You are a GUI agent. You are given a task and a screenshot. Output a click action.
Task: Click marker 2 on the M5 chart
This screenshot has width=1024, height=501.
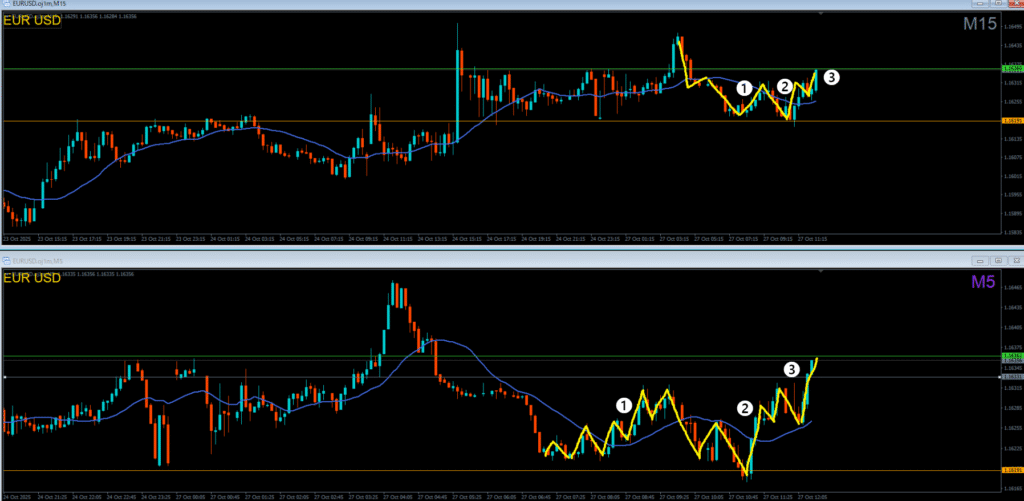coord(744,407)
